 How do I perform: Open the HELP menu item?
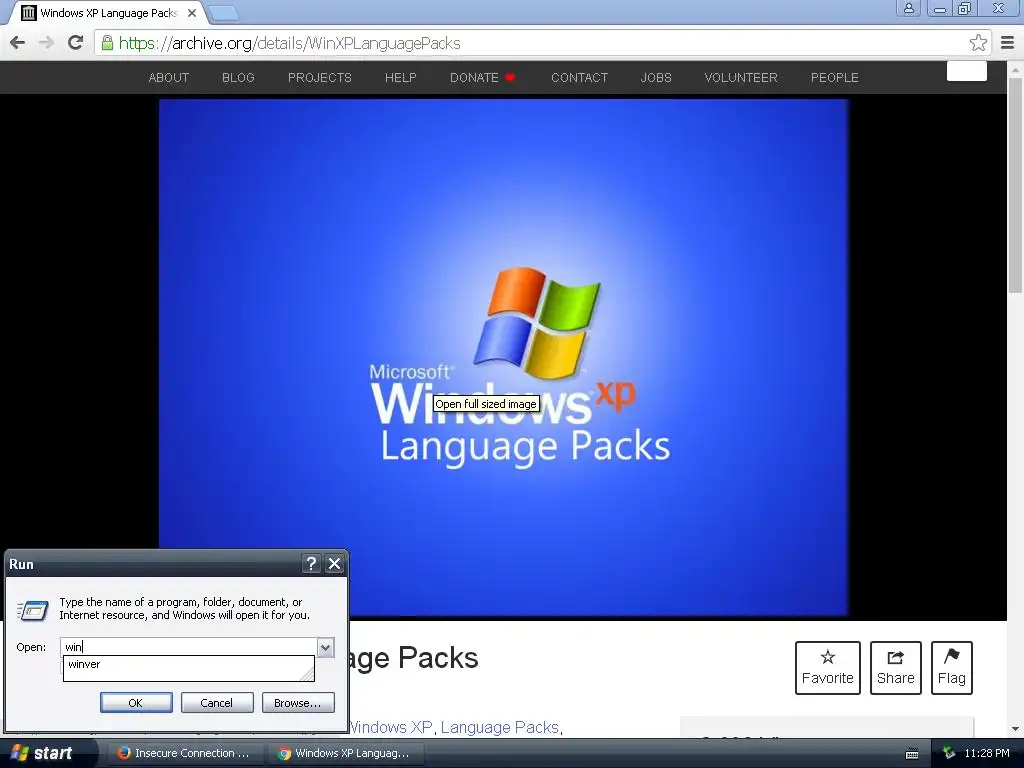[x=400, y=78]
